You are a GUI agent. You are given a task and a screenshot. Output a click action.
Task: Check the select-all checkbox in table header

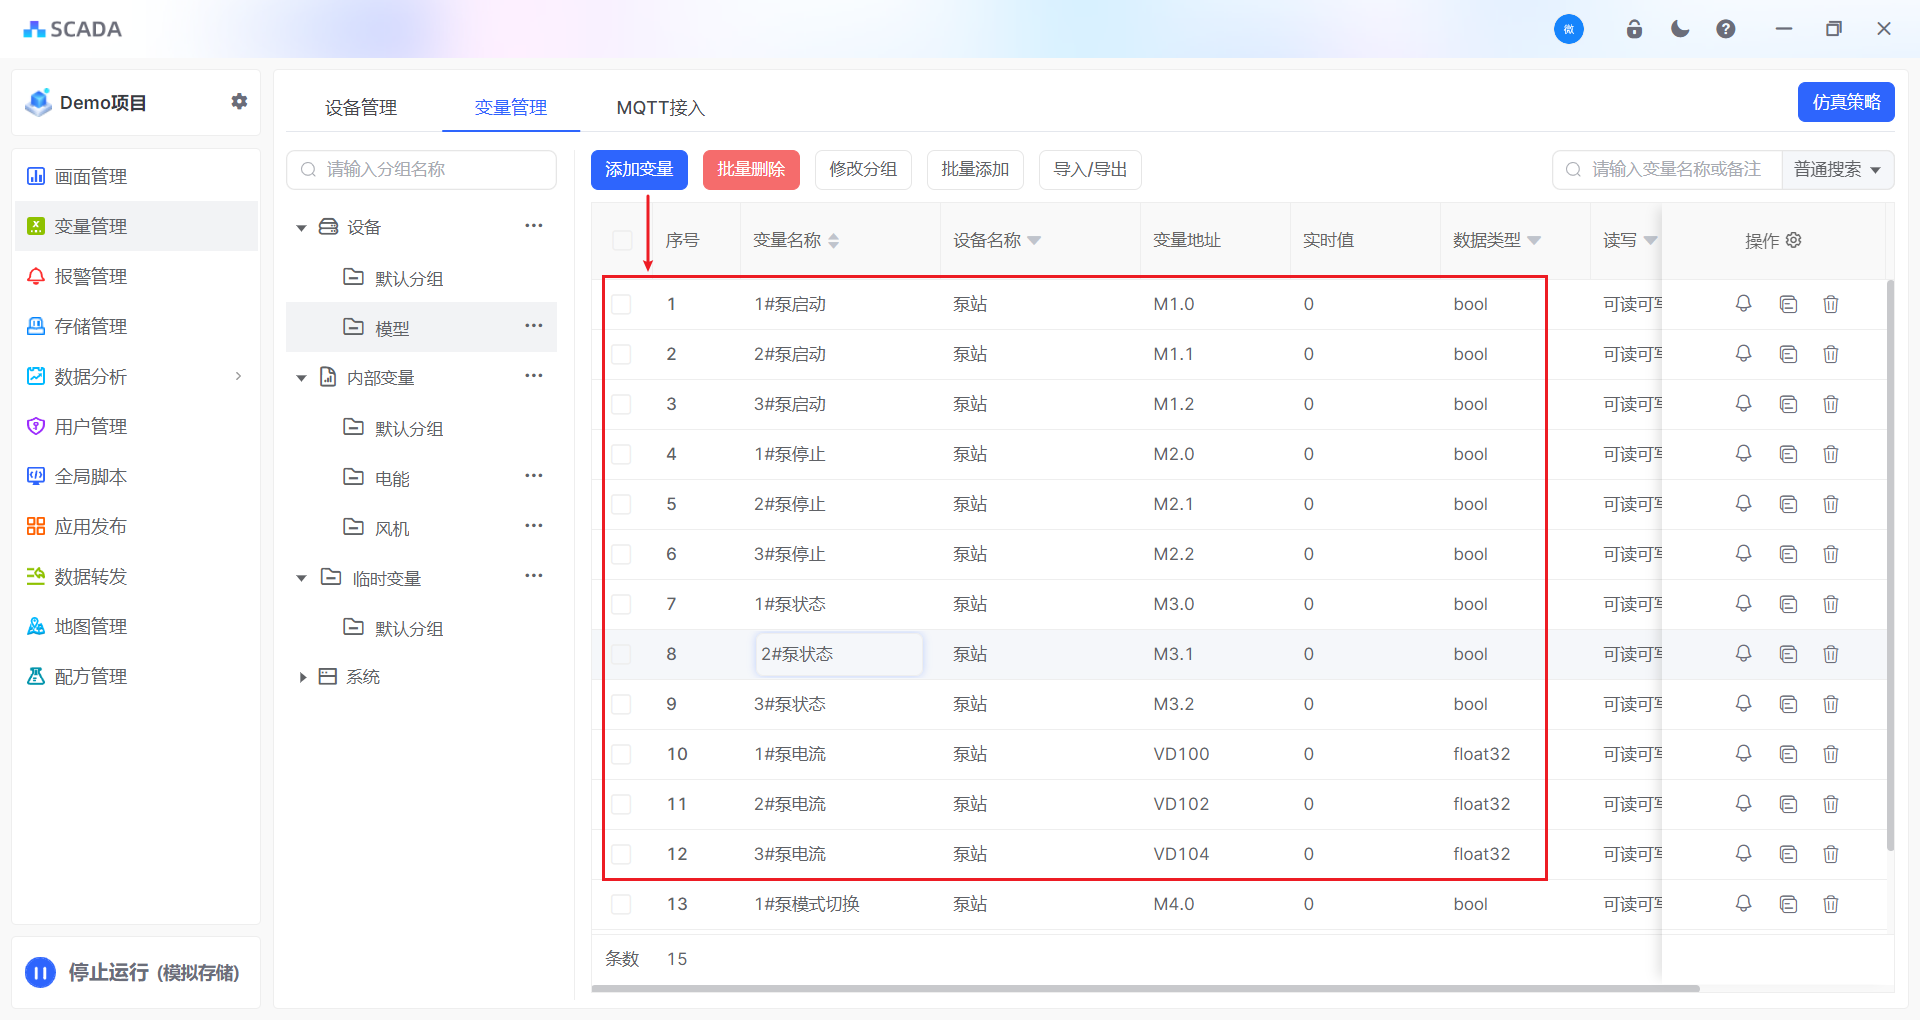coord(622,240)
